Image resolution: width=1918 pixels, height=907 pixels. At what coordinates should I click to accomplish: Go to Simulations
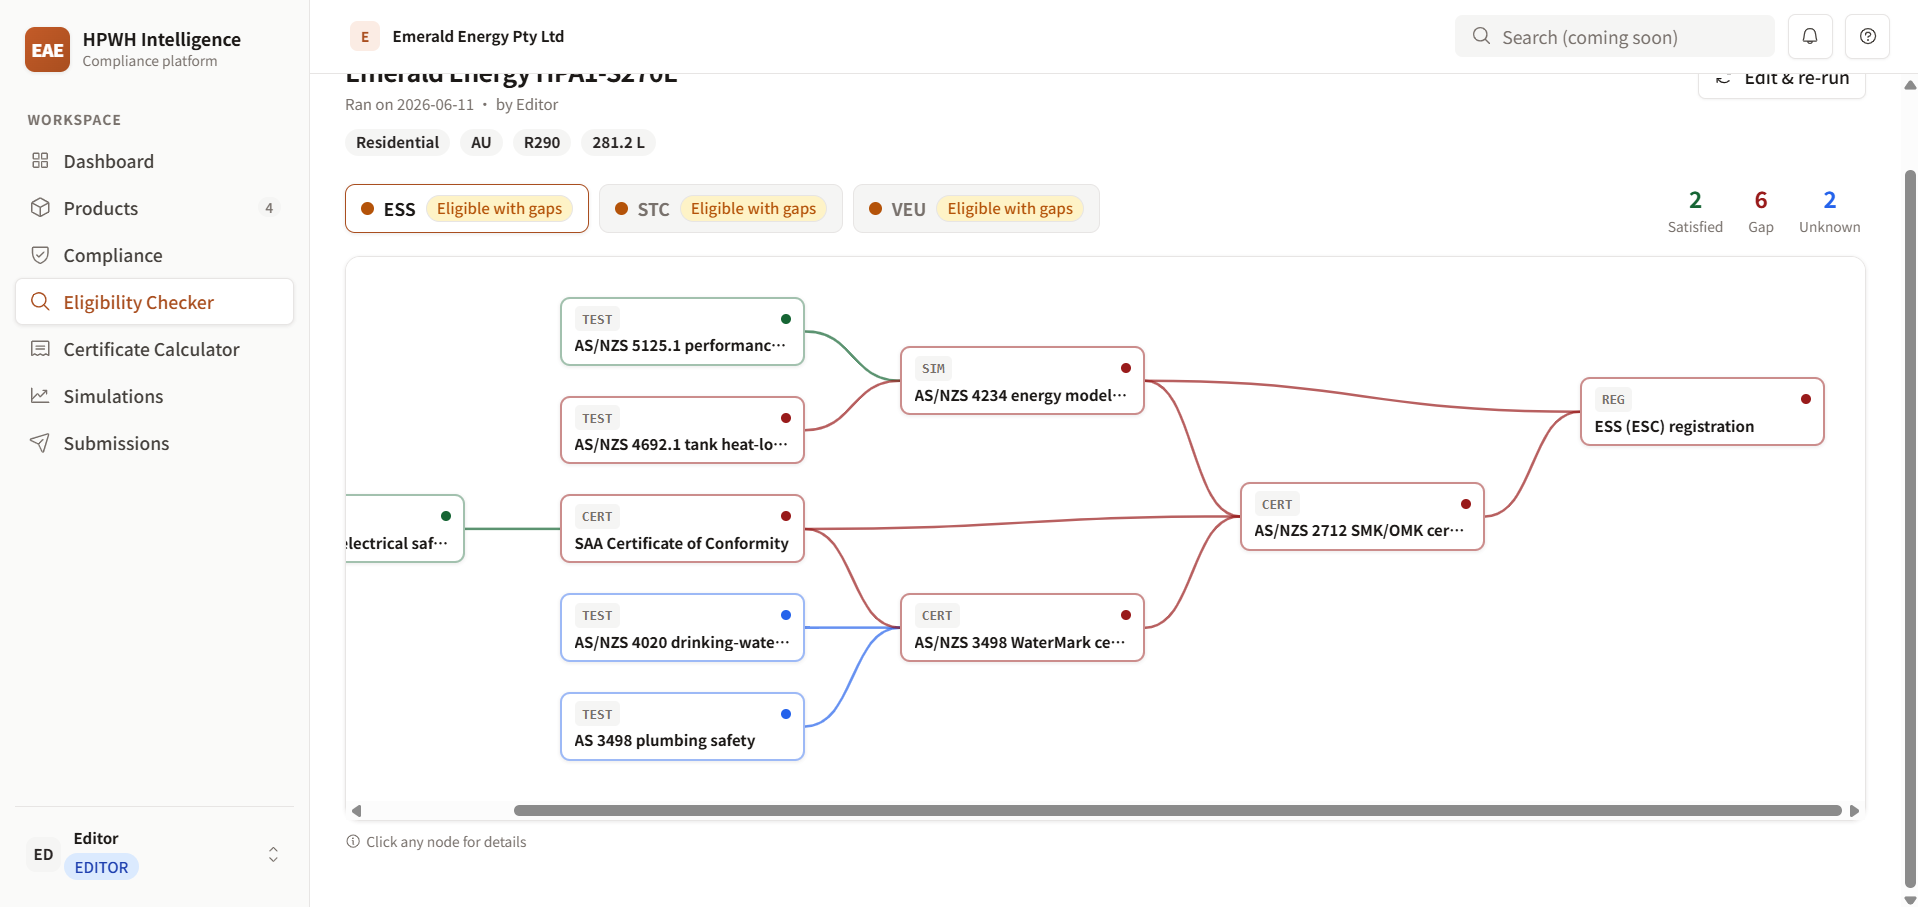click(x=154, y=396)
